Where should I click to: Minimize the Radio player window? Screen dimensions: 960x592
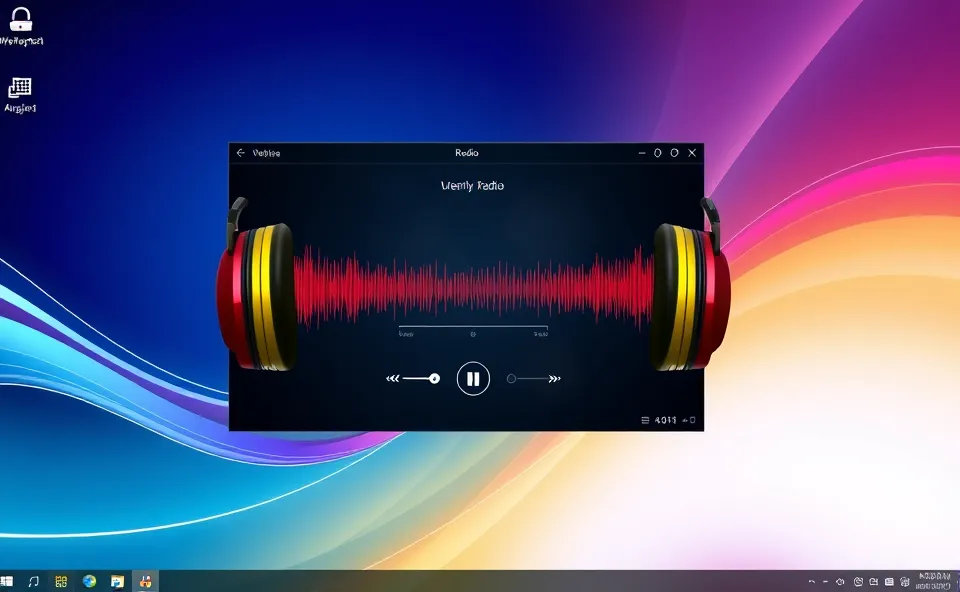point(642,153)
